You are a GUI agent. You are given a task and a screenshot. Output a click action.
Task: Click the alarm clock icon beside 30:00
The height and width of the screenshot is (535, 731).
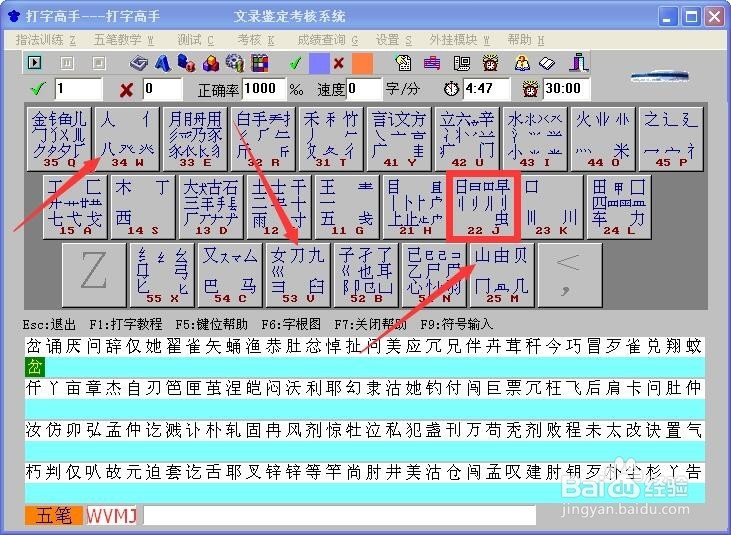[531, 89]
